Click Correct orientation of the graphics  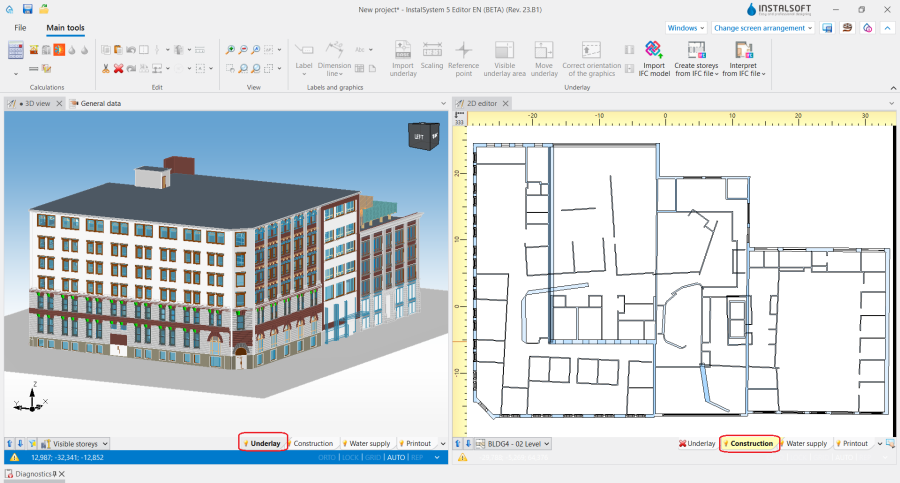click(x=591, y=59)
